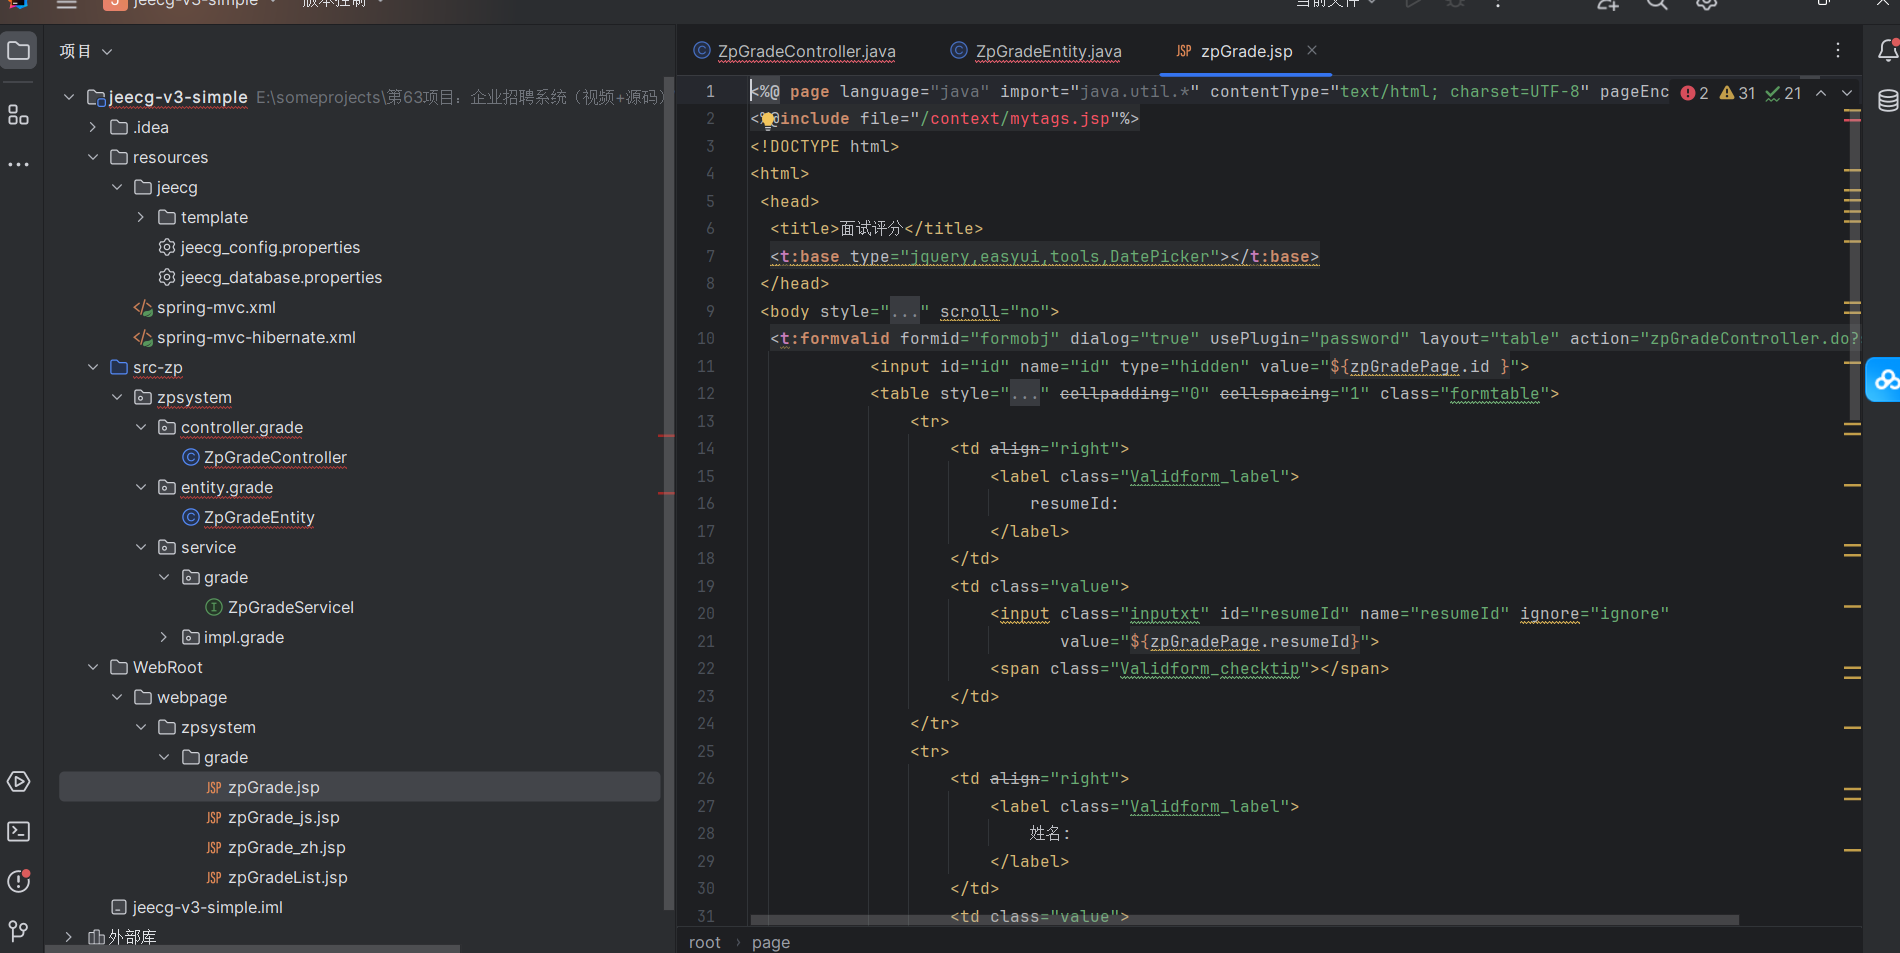Click the Search Everywhere magnifier icon
The image size is (1900, 953).
[1657, 5]
